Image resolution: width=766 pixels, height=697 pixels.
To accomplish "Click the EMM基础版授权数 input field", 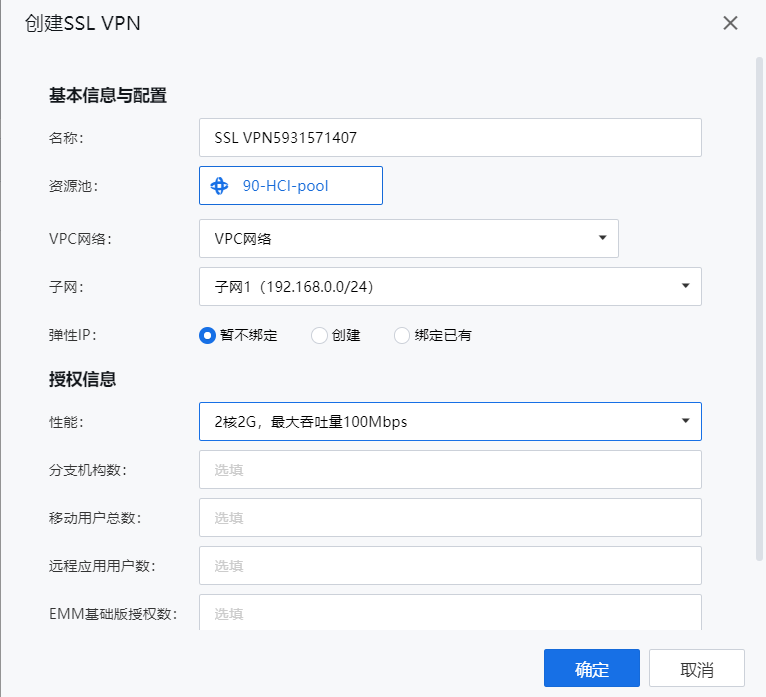I will pos(450,613).
